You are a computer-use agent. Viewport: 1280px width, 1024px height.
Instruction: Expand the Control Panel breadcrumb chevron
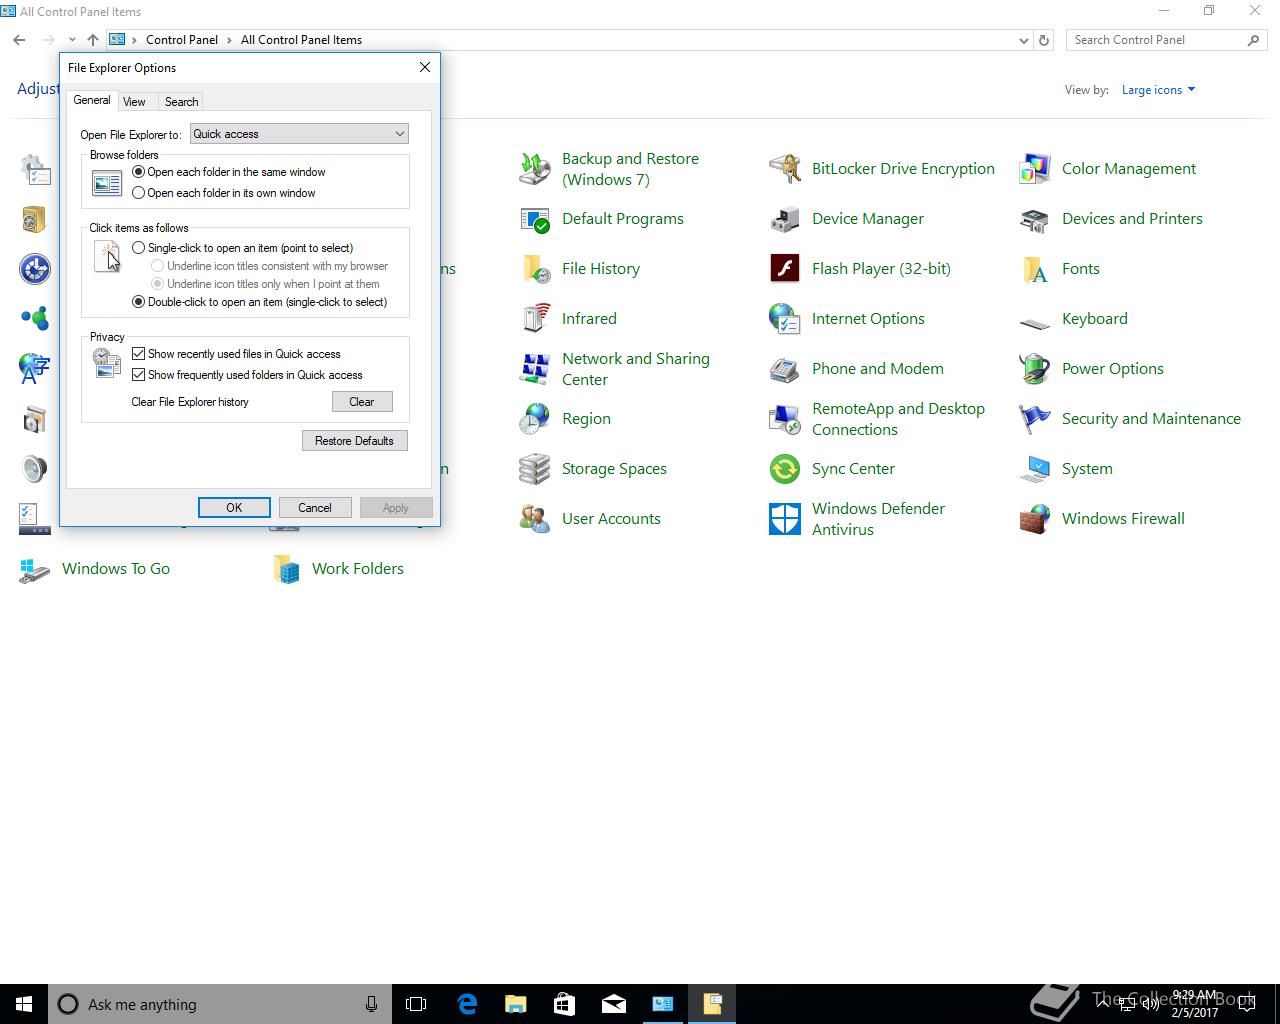pos(229,40)
